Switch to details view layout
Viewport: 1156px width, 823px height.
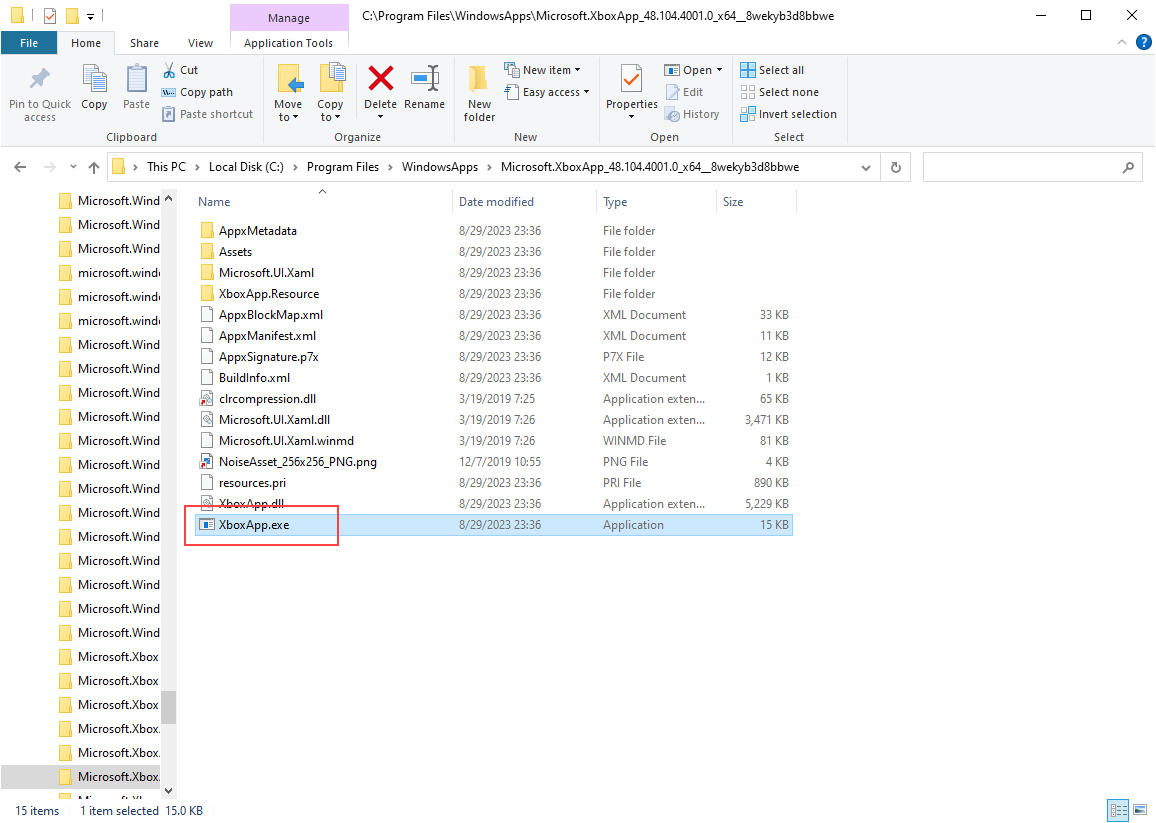[x=1118, y=810]
